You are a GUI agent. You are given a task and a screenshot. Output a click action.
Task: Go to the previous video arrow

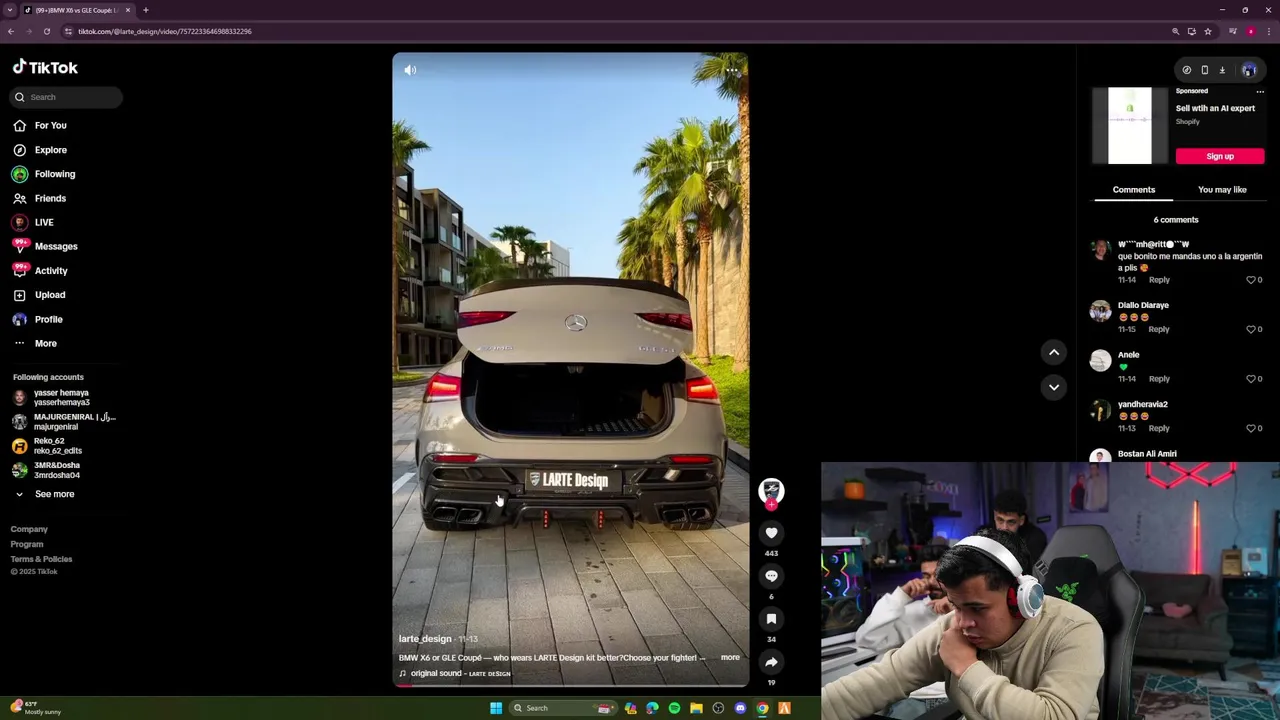point(1054,352)
